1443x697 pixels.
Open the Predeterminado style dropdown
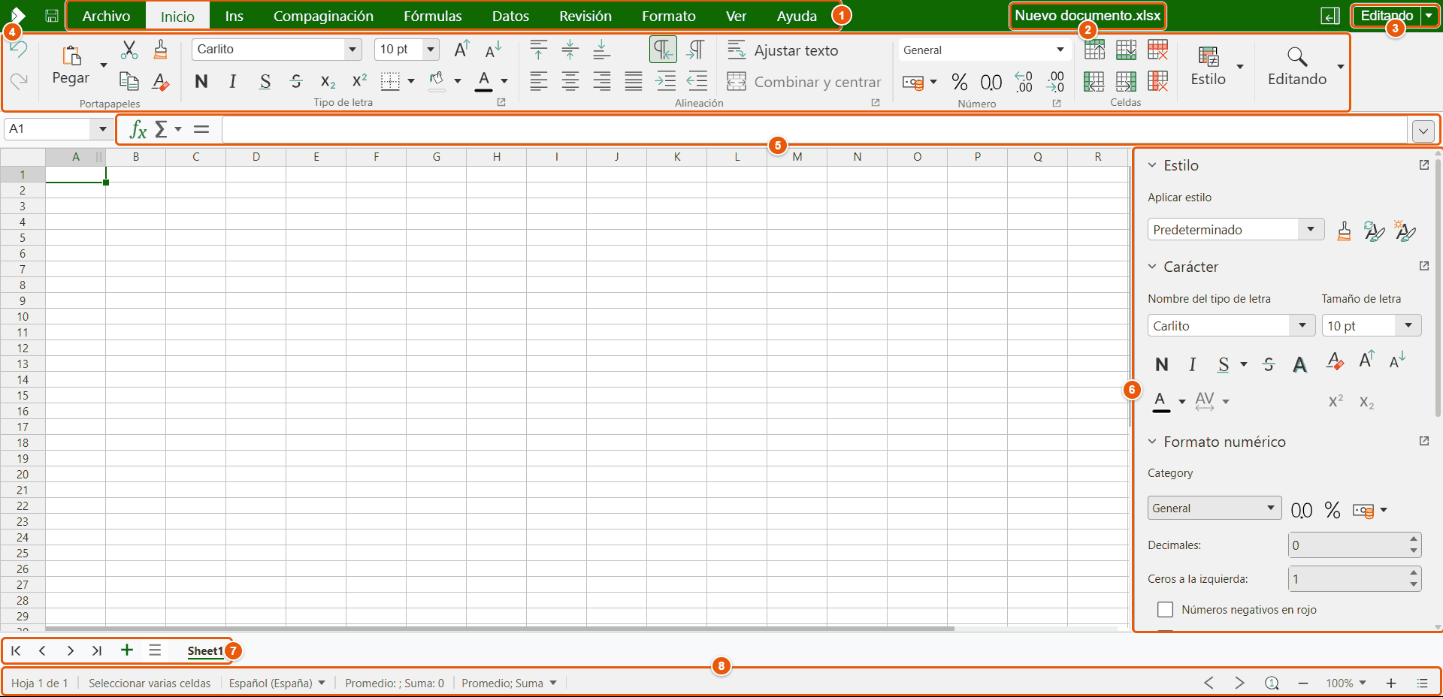tap(1311, 230)
